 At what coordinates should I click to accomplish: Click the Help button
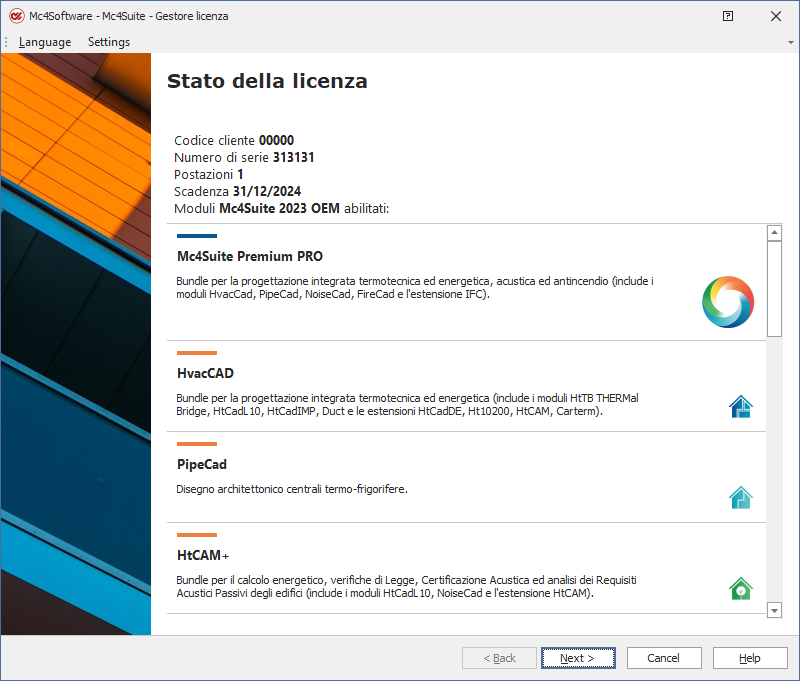[749, 658]
